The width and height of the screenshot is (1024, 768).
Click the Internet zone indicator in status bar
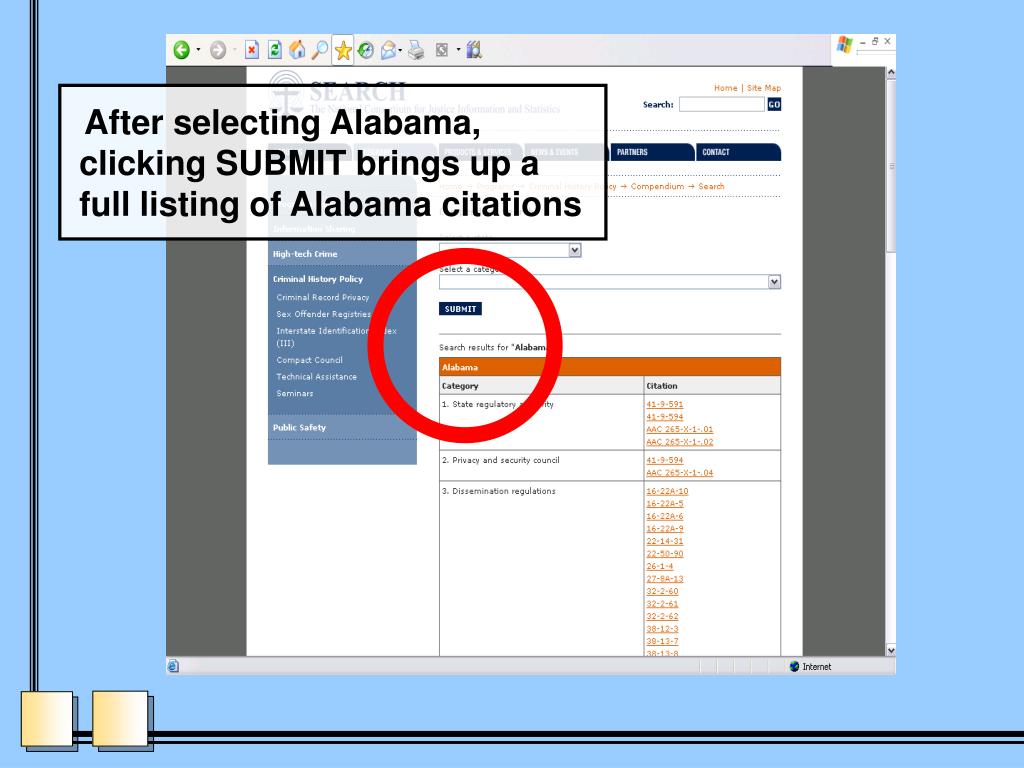click(x=810, y=667)
